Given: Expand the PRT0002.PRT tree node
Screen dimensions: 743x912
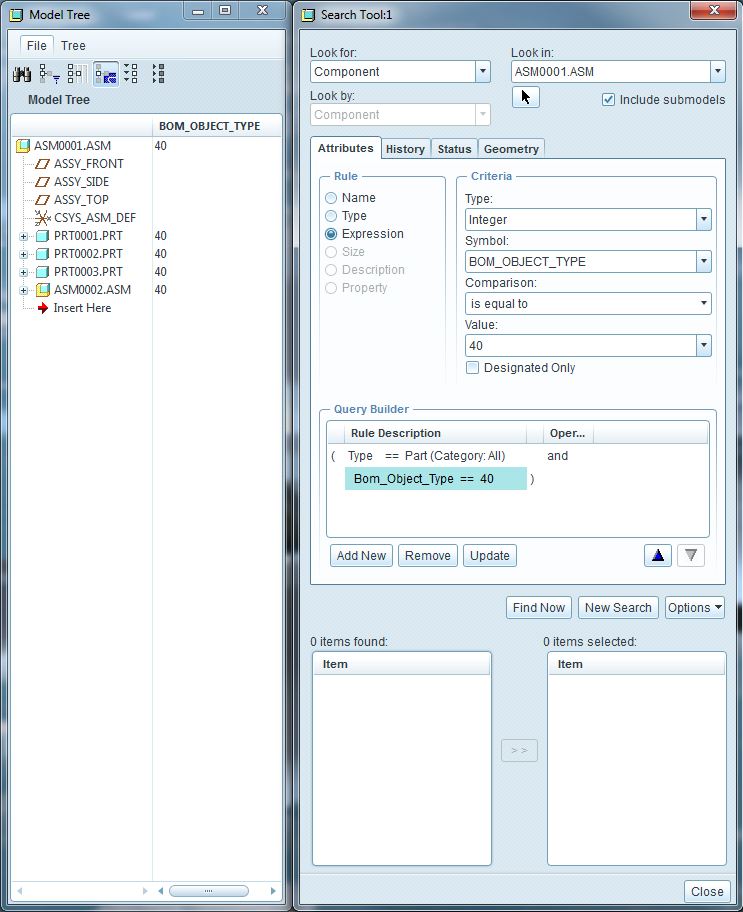Looking at the screenshot, I should point(23,255).
